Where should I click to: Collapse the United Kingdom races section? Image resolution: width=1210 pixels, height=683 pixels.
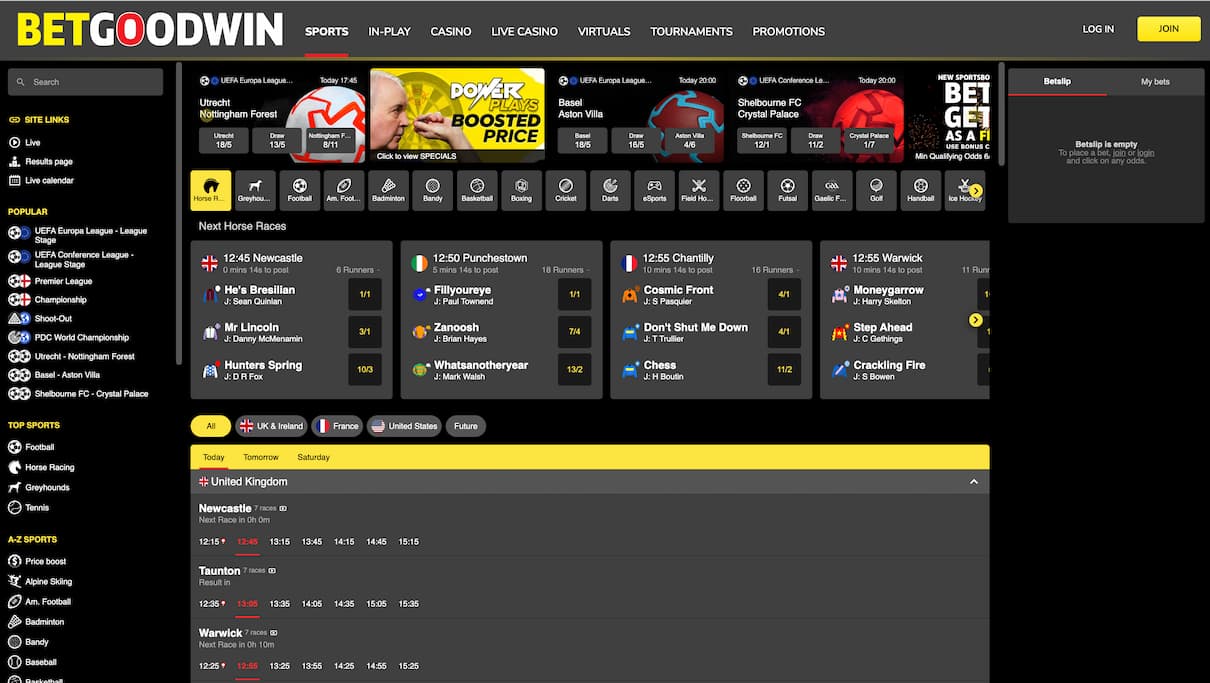point(973,481)
